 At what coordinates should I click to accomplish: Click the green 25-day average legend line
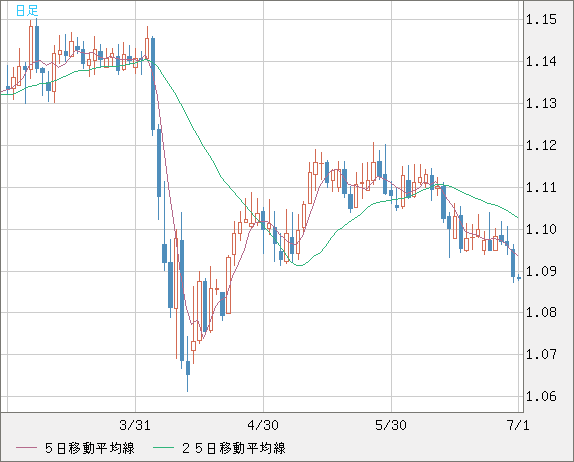pyautogui.click(x=163, y=448)
